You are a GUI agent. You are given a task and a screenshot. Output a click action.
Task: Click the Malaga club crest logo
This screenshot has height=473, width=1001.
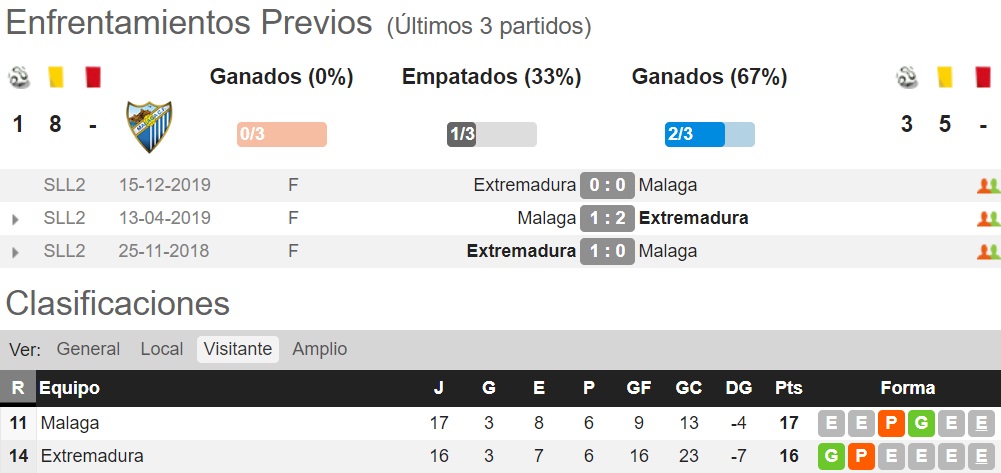point(149,126)
